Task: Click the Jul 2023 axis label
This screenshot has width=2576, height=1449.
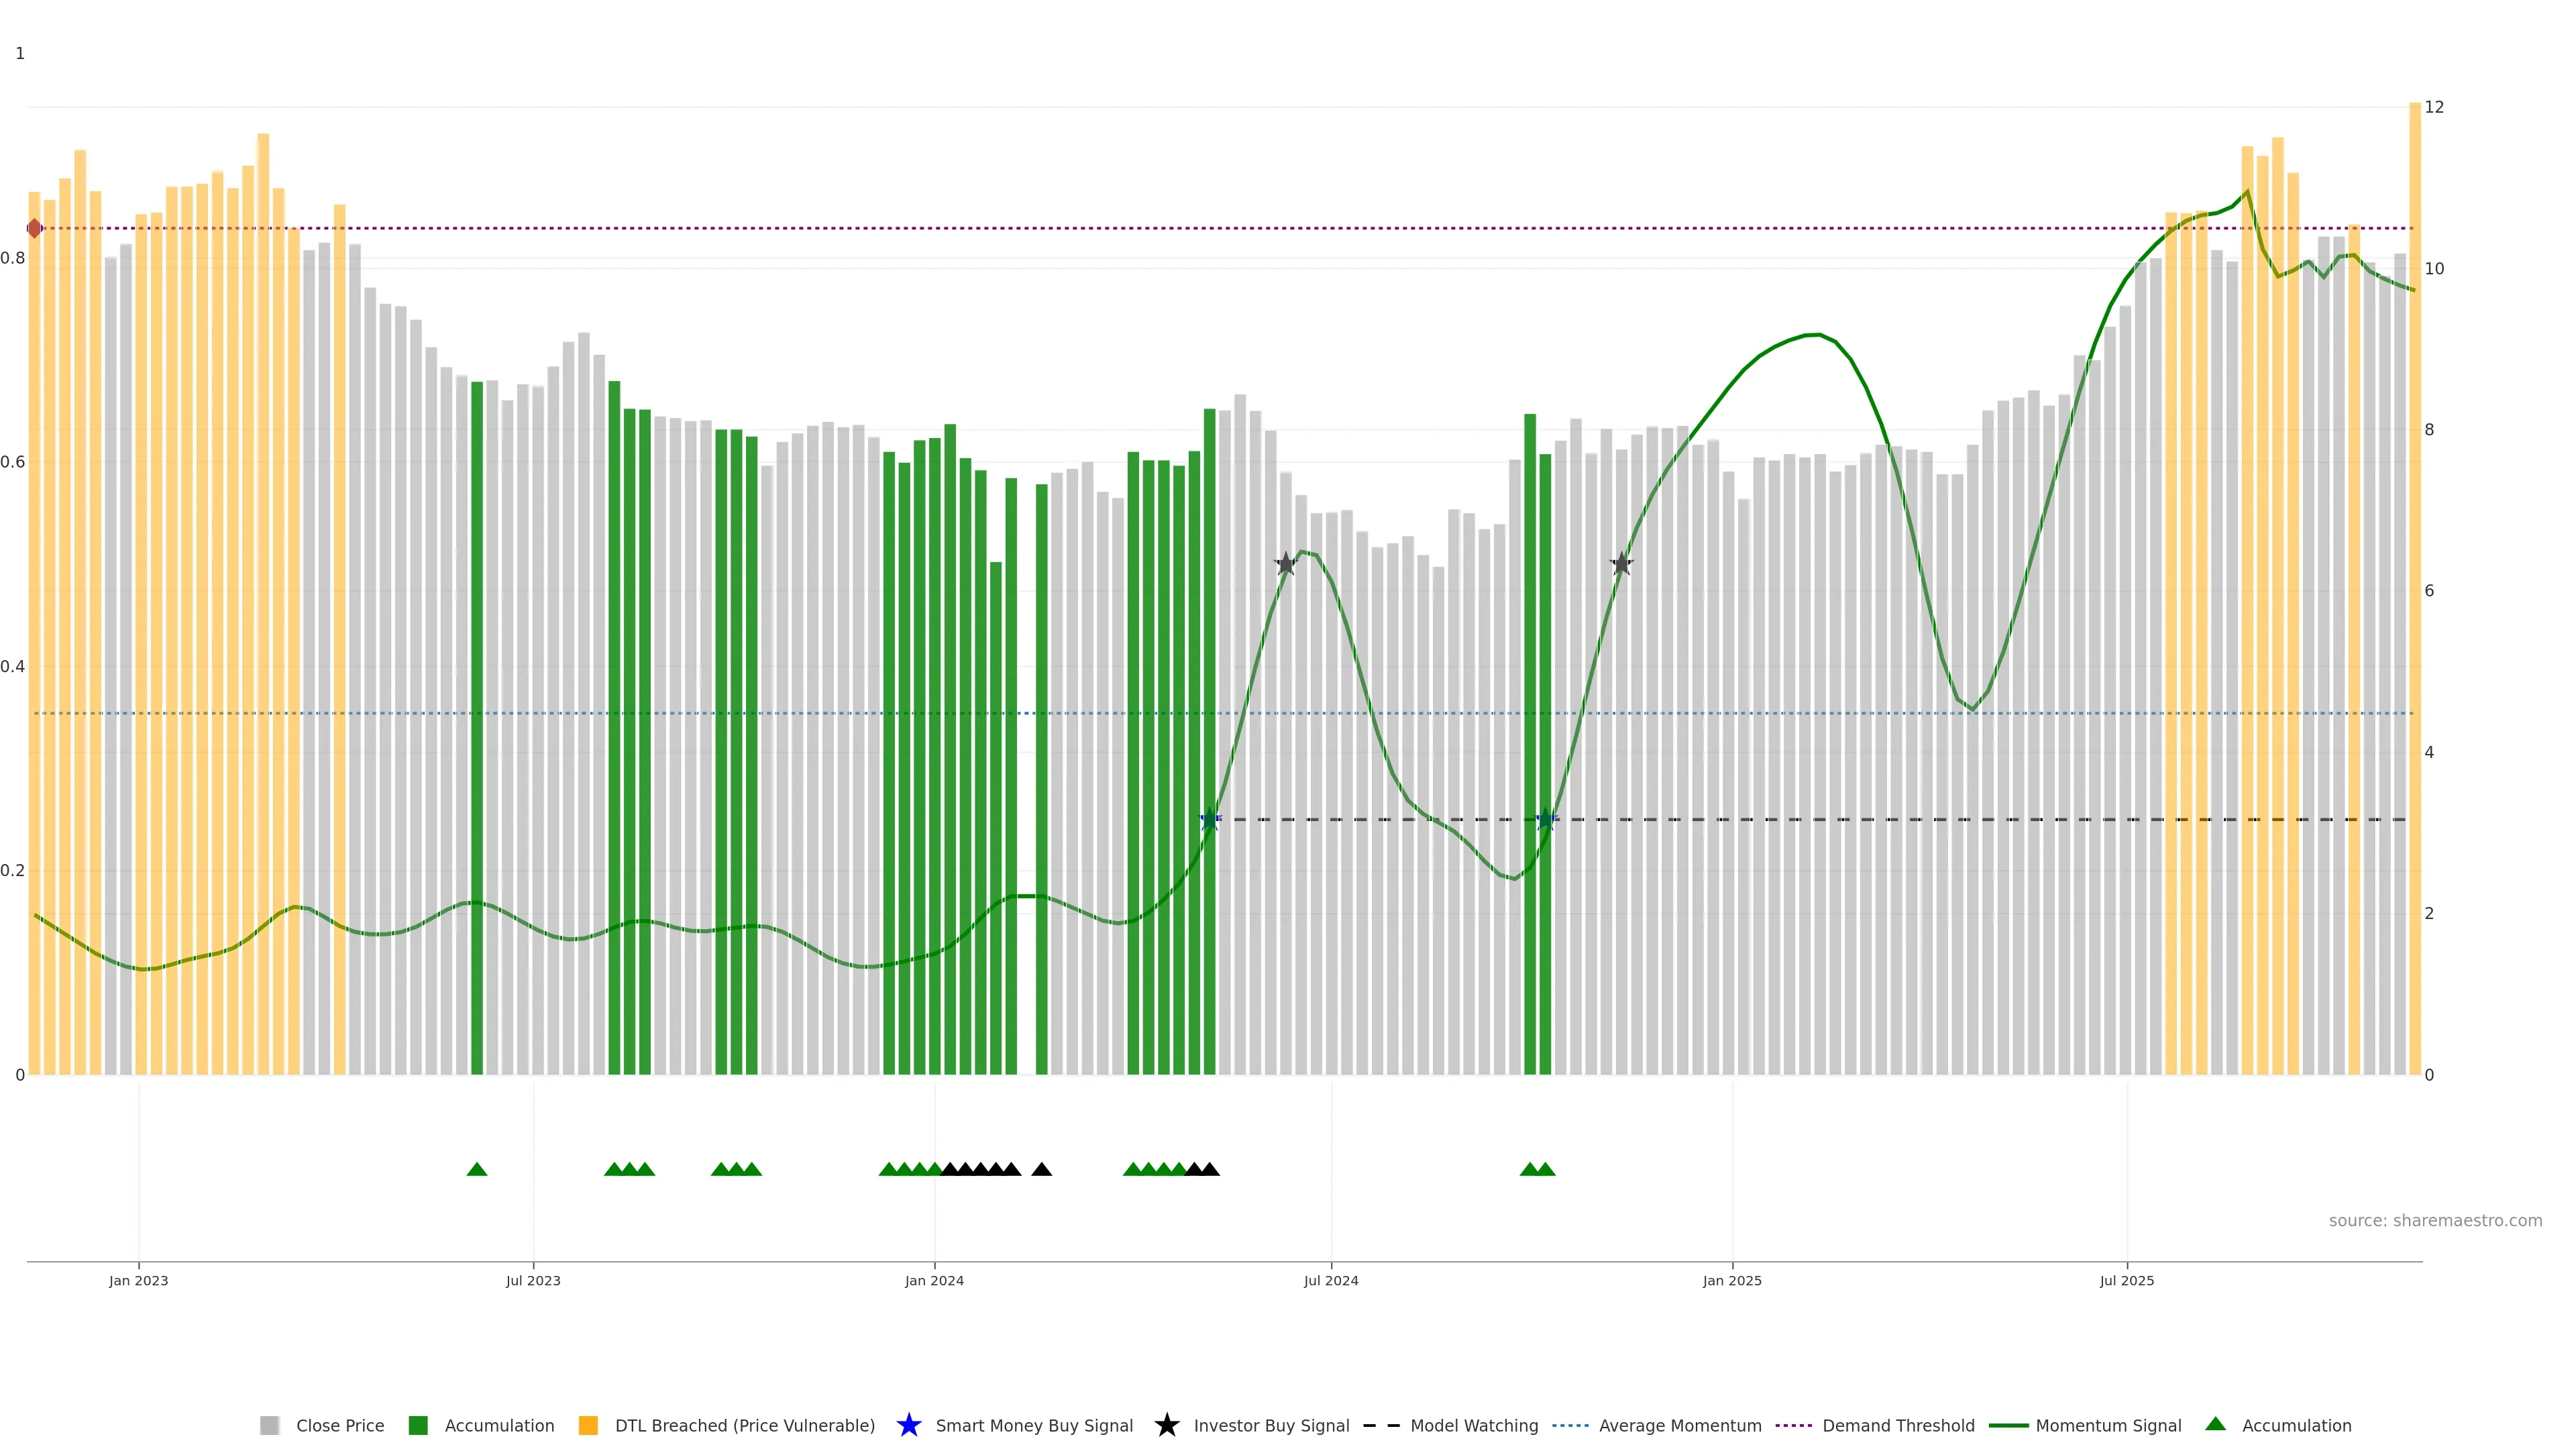Action: [x=533, y=1280]
